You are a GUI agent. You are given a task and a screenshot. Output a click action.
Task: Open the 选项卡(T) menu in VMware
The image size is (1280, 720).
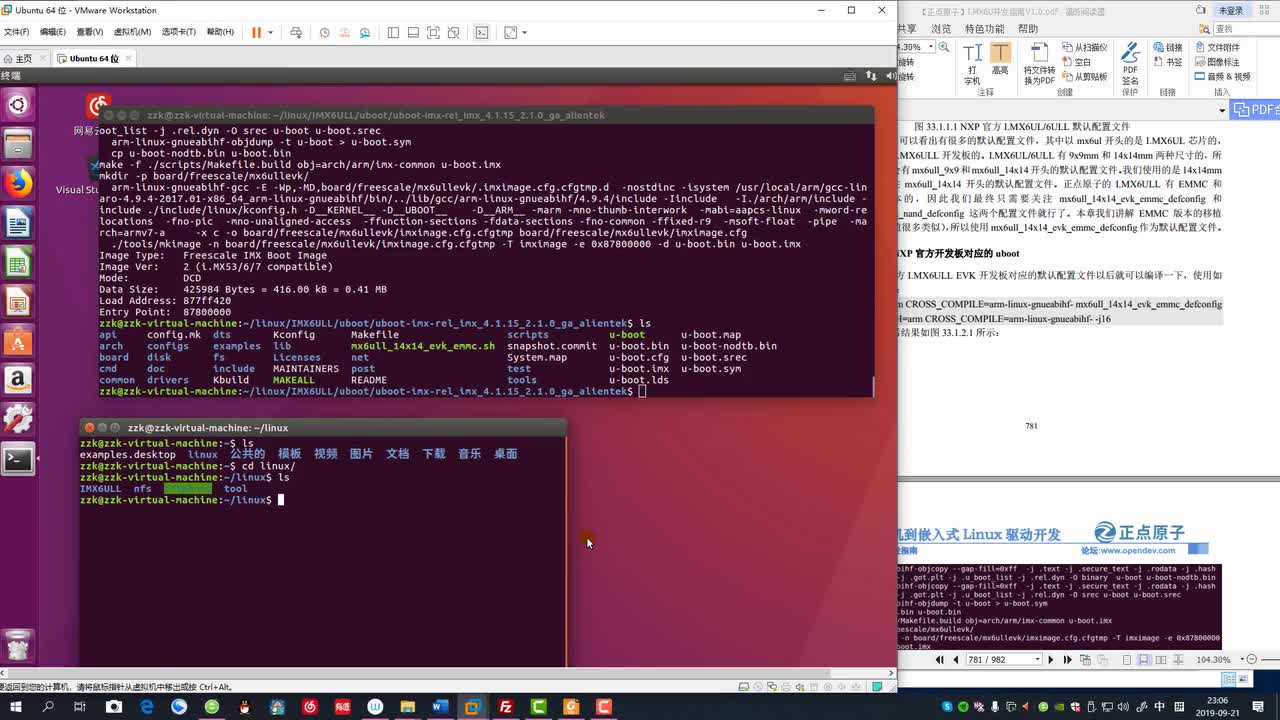[179, 32]
